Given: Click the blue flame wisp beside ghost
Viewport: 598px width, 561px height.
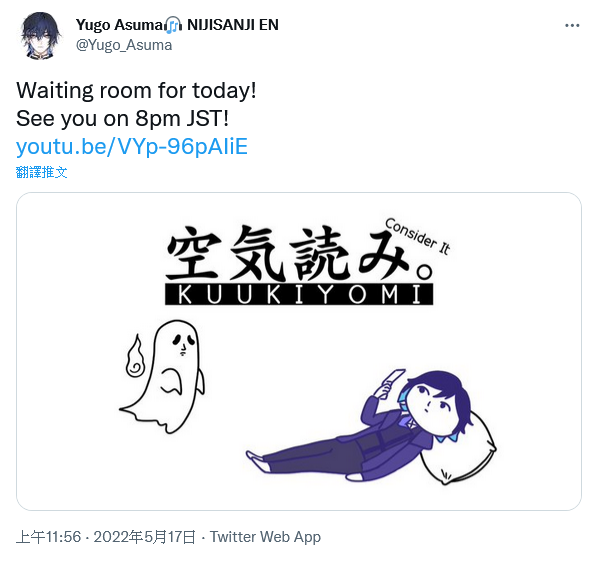Looking at the screenshot, I should point(135,356).
